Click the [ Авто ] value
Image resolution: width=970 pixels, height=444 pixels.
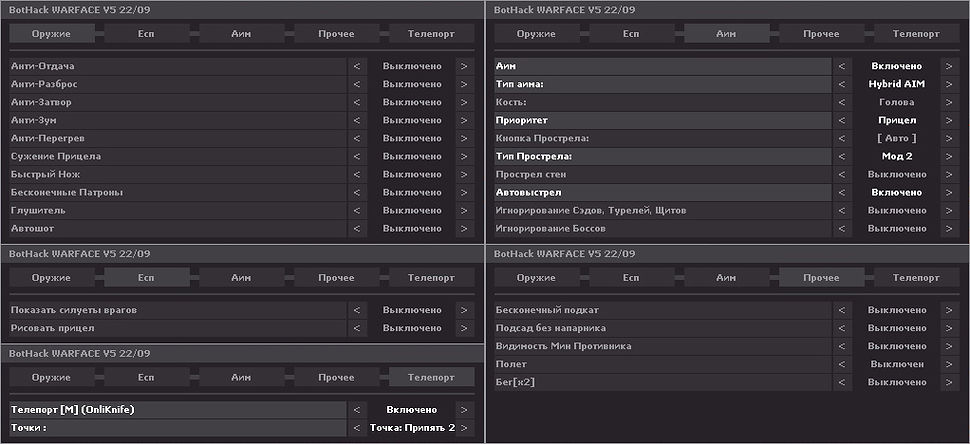point(896,138)
